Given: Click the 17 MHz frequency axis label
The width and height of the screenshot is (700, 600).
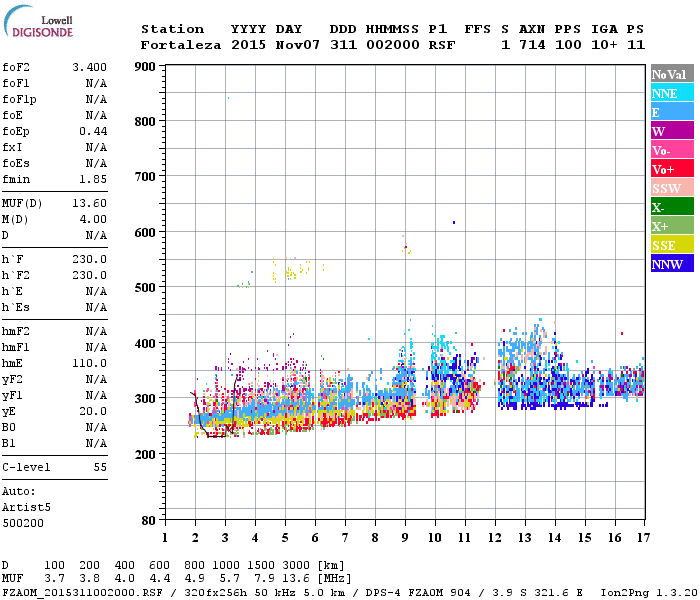Looking at the screenshot, I should point(643,538).
